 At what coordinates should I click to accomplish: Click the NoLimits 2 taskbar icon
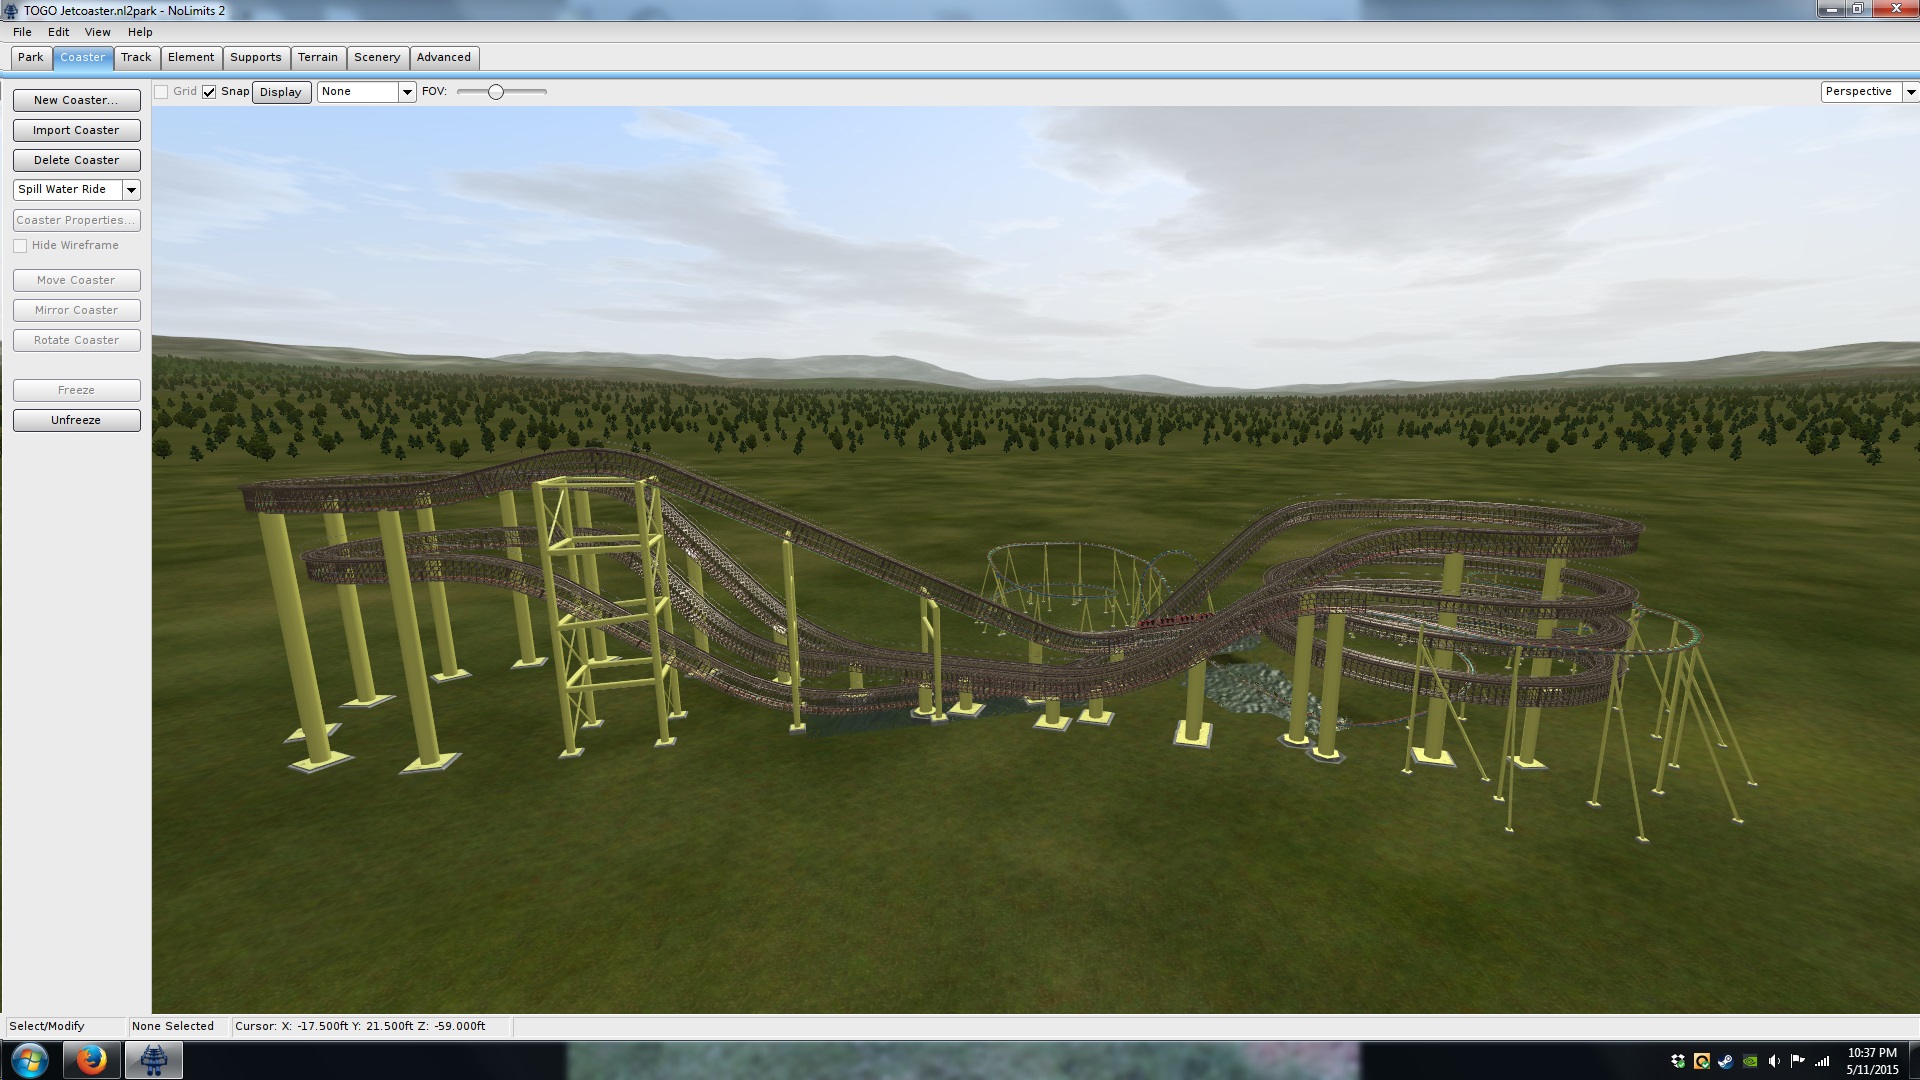click(x=153, y=1060)
